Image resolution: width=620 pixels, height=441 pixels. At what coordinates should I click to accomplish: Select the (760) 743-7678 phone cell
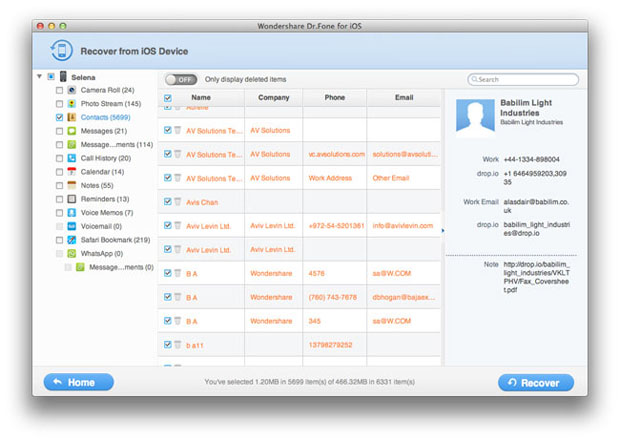click(333, 297)
